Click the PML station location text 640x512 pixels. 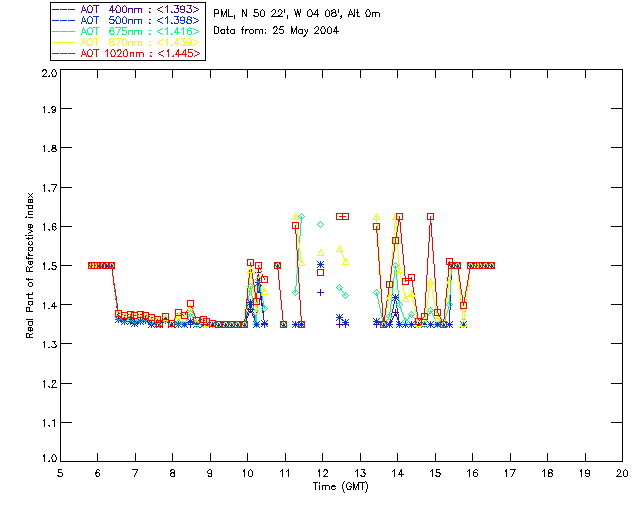(297, 14)
